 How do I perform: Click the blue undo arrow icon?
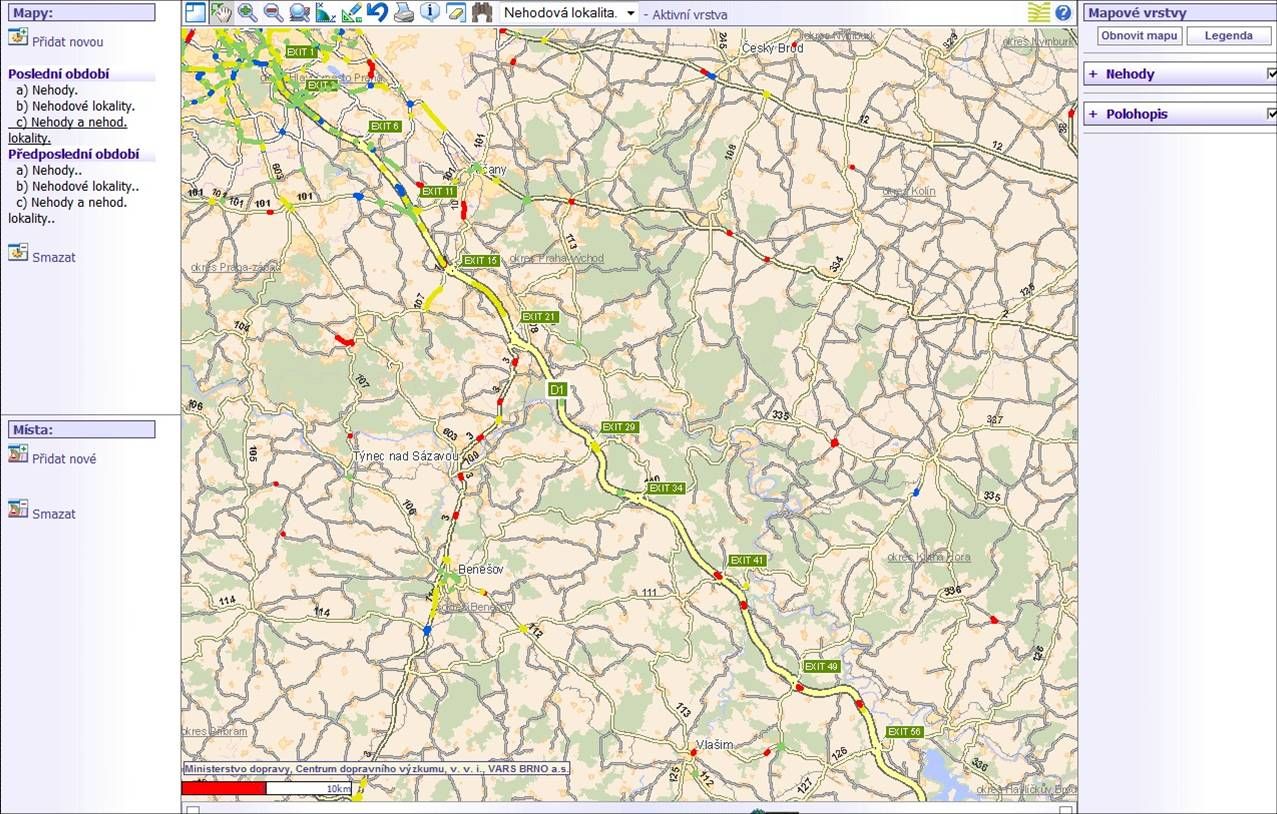coord(377,13)
